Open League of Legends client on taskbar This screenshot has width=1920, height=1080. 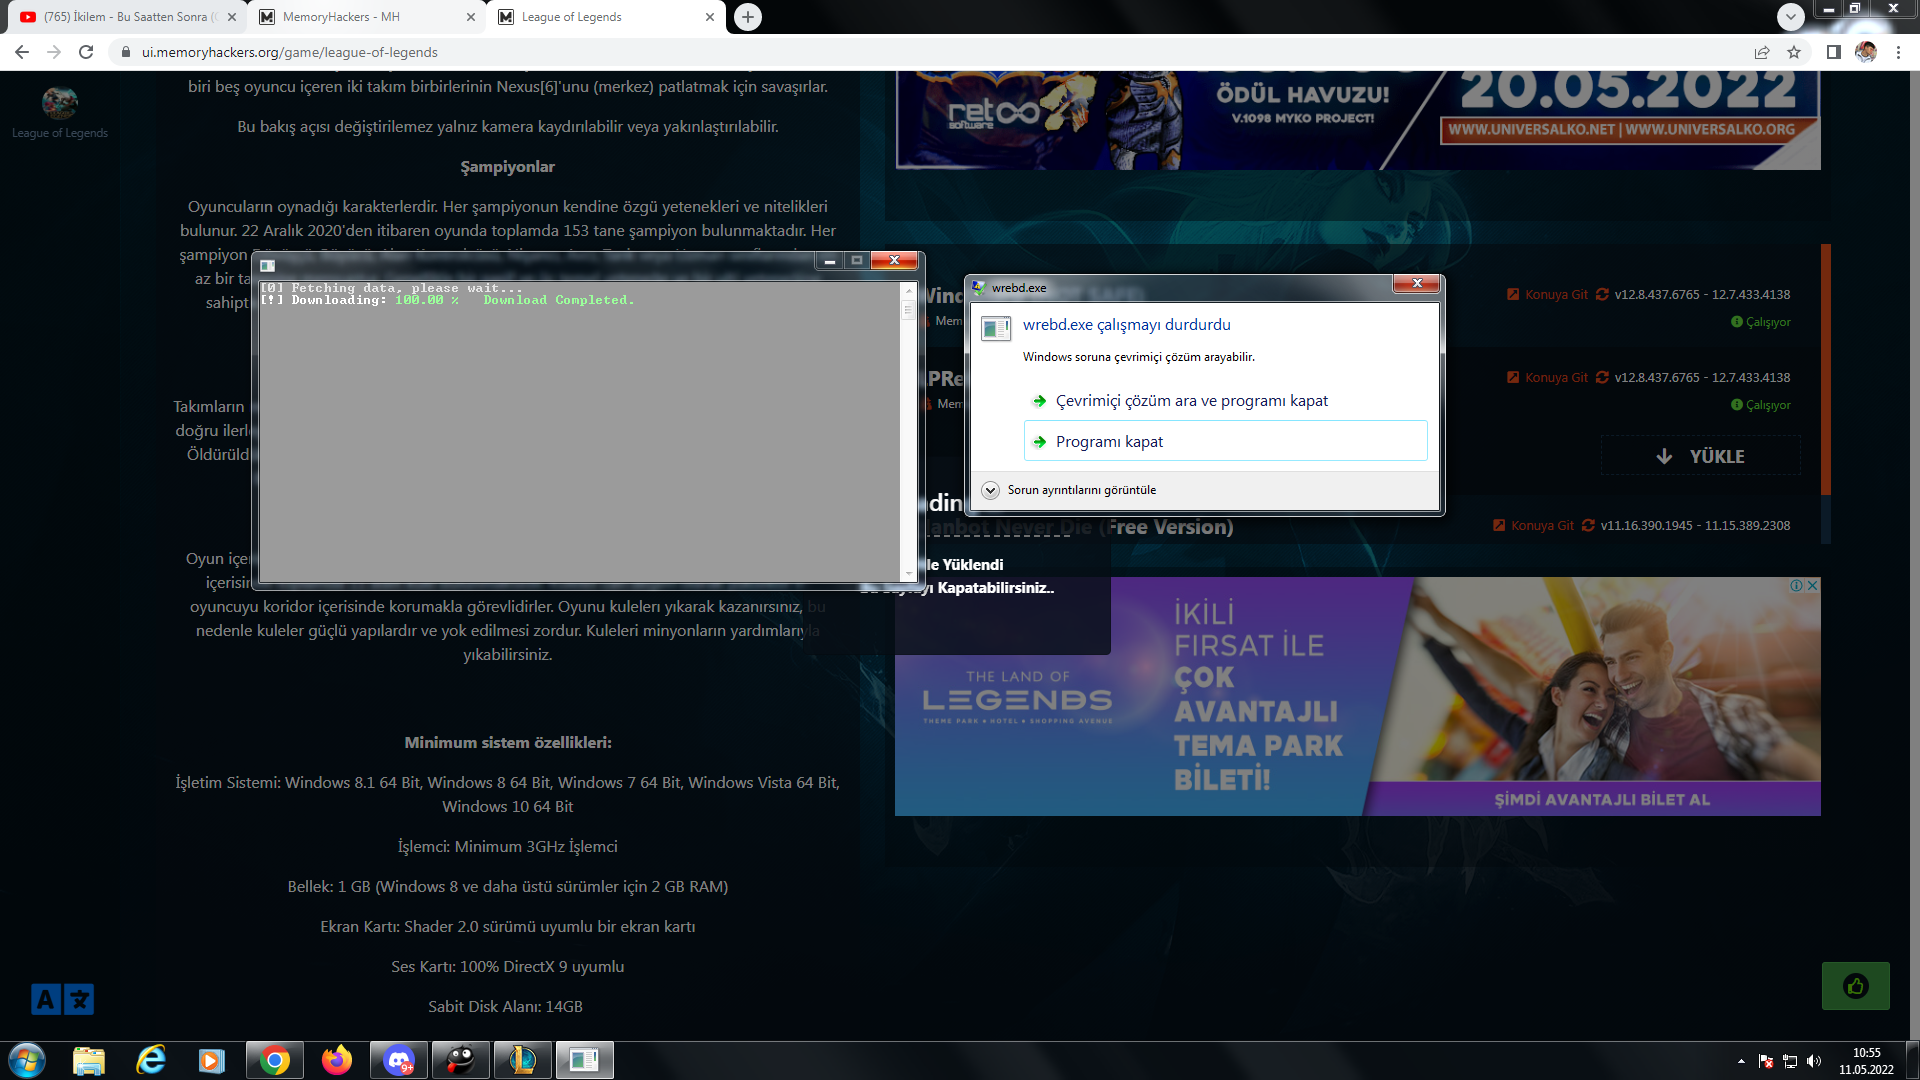(x=523, y=1060)
